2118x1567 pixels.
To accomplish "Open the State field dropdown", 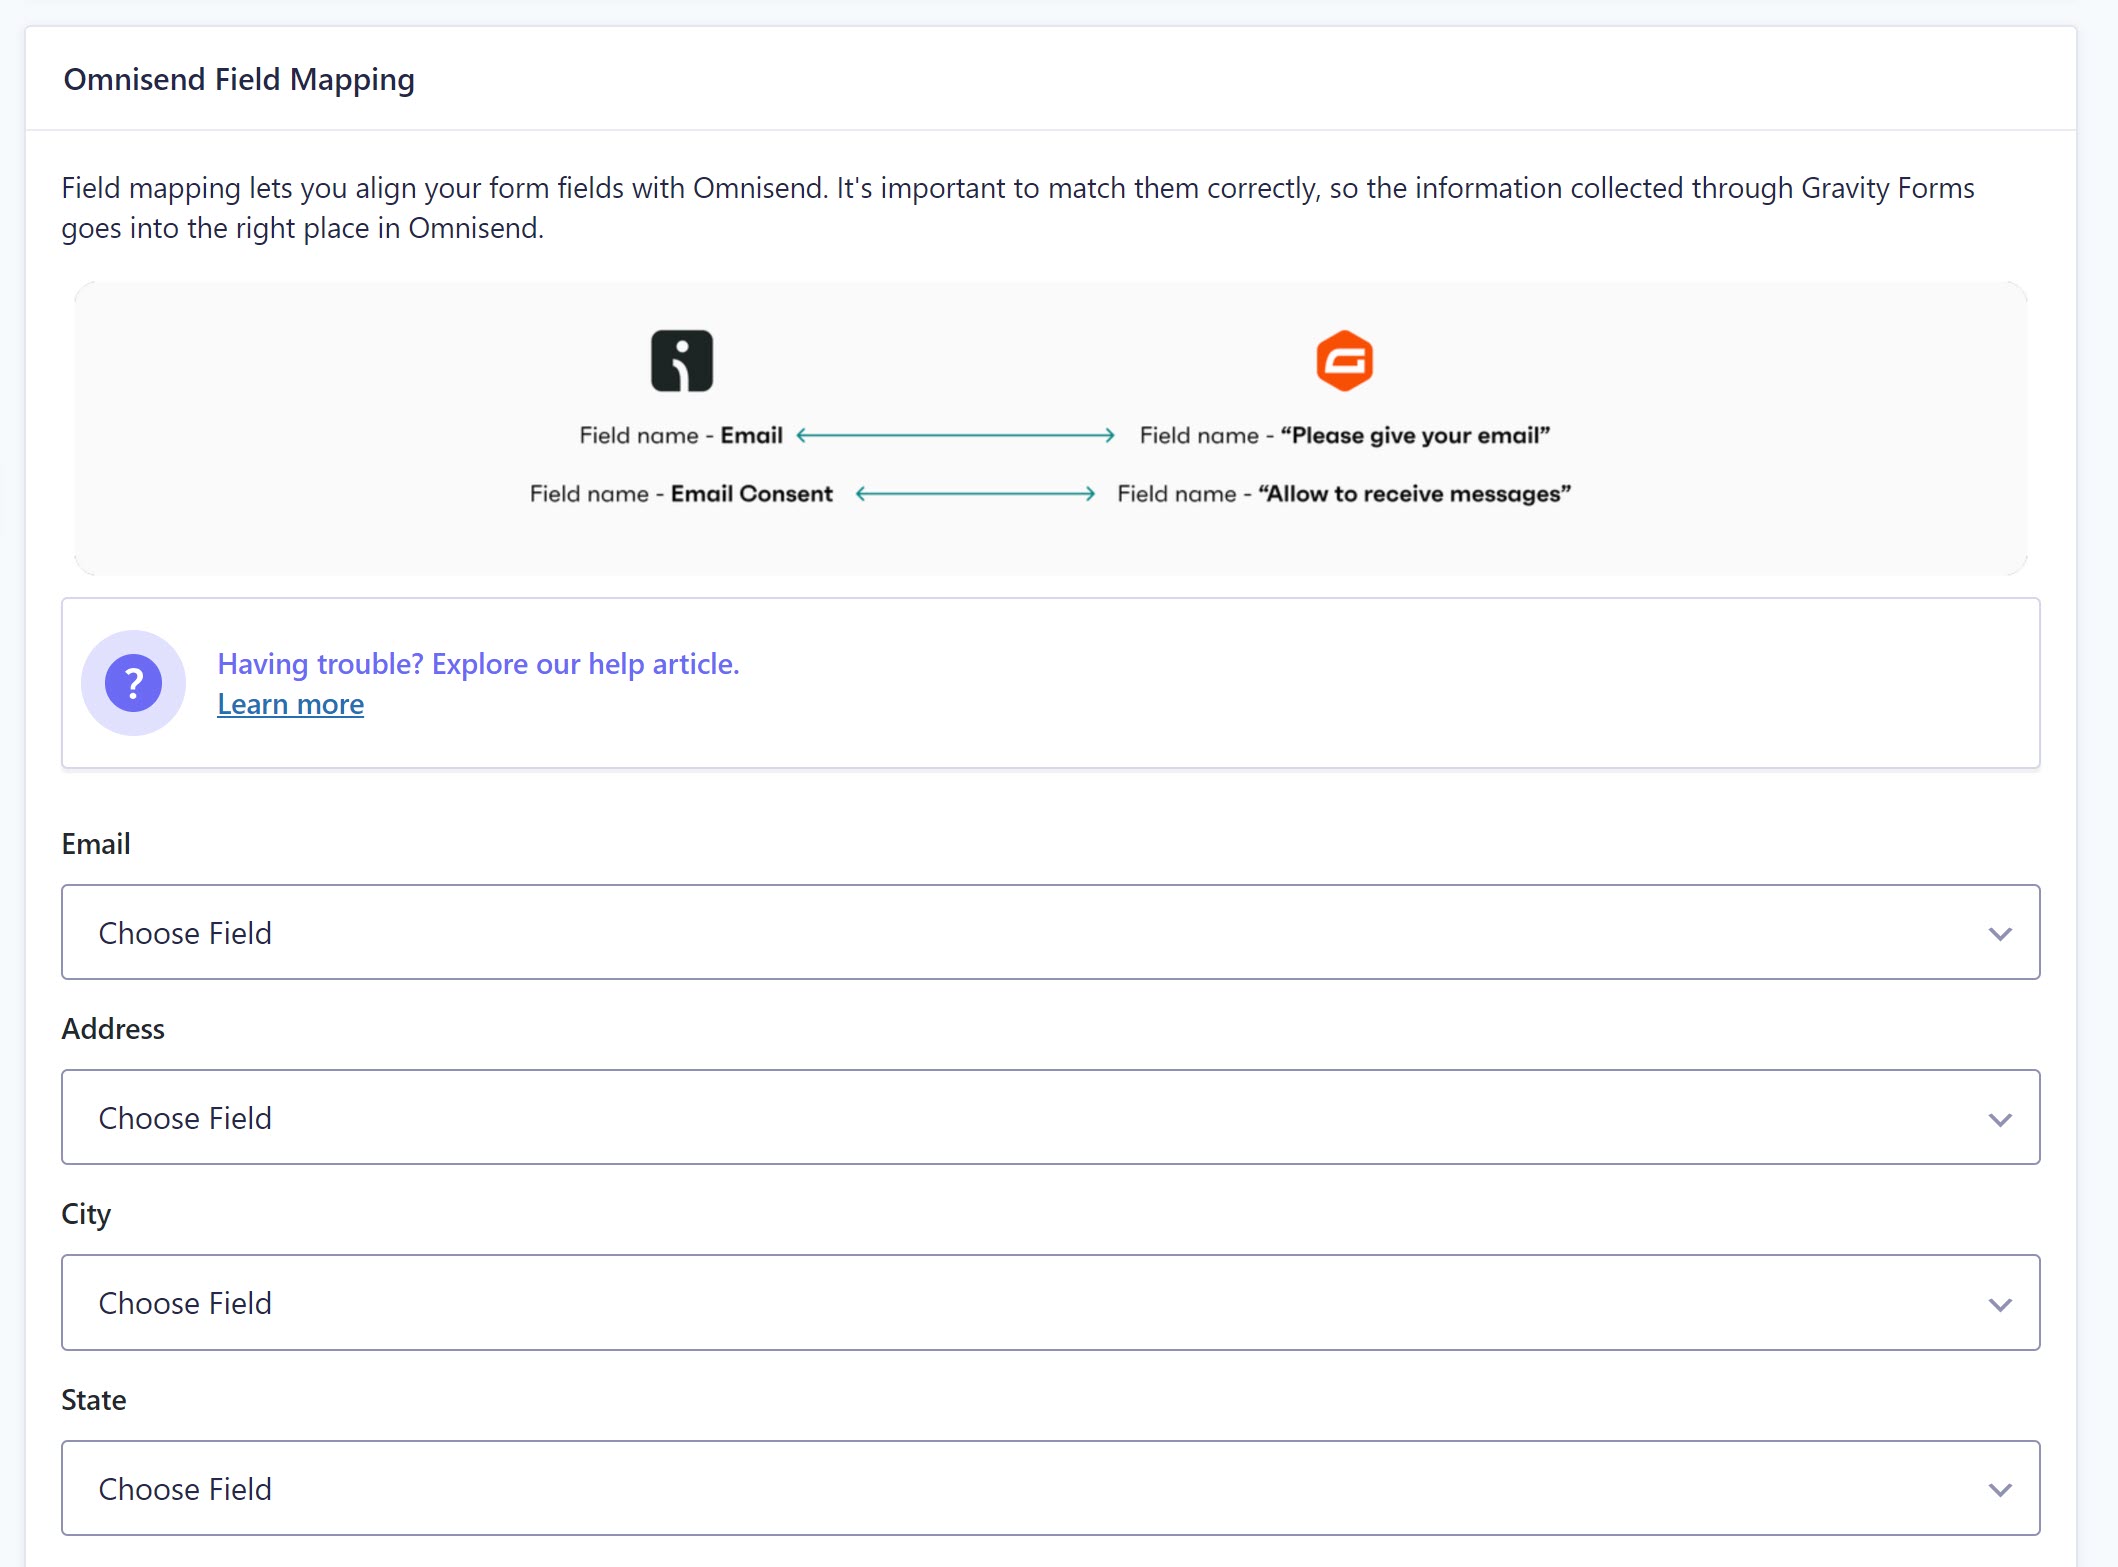I will 1050,1488.
